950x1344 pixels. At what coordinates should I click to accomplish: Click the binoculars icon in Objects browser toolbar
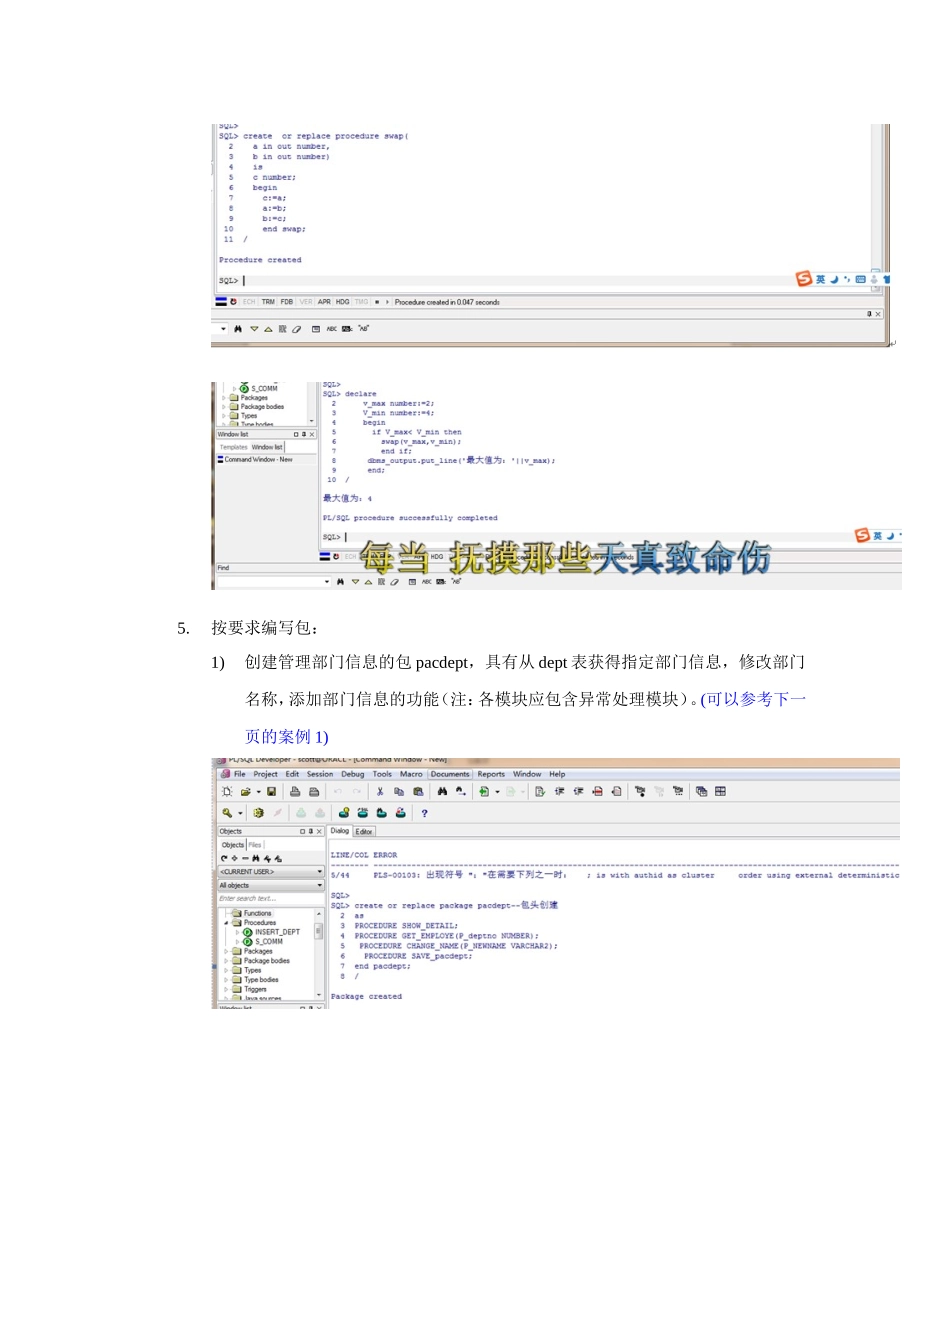256,858
